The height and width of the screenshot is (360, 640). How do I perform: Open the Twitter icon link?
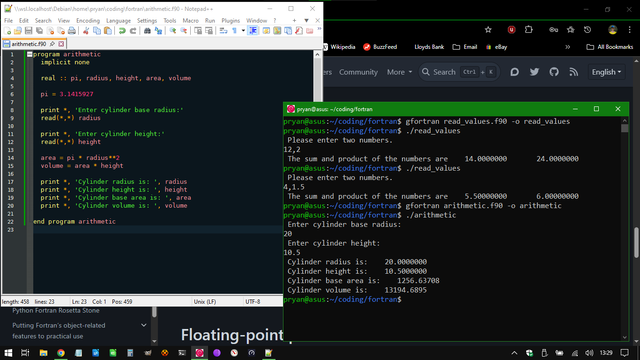point(534,72)
